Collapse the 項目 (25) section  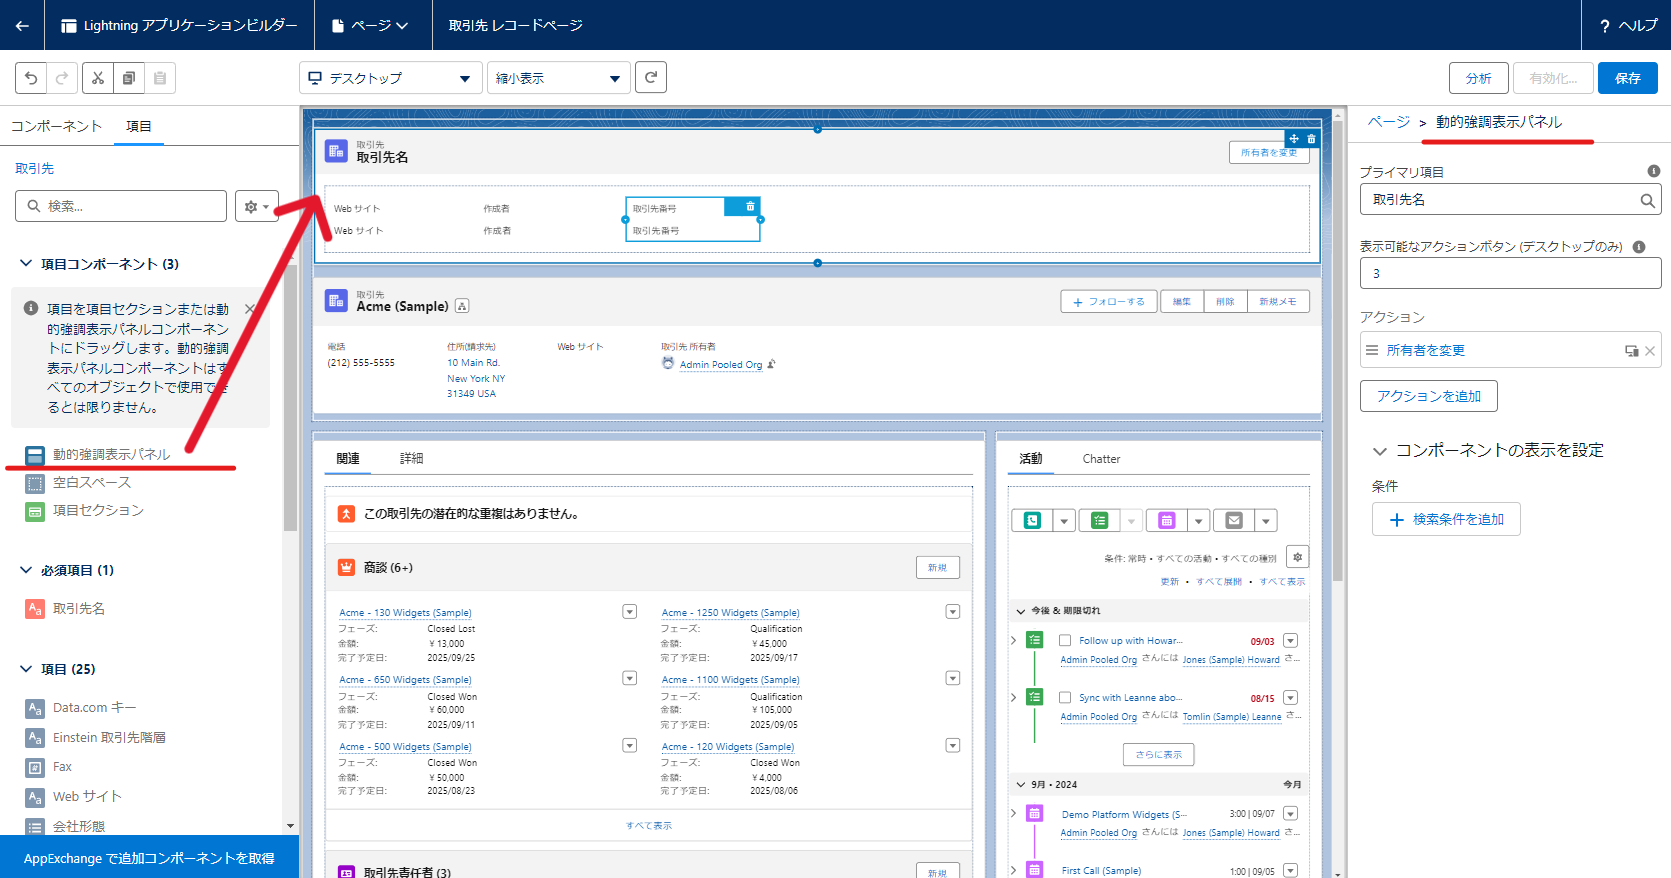coord(26,669)
